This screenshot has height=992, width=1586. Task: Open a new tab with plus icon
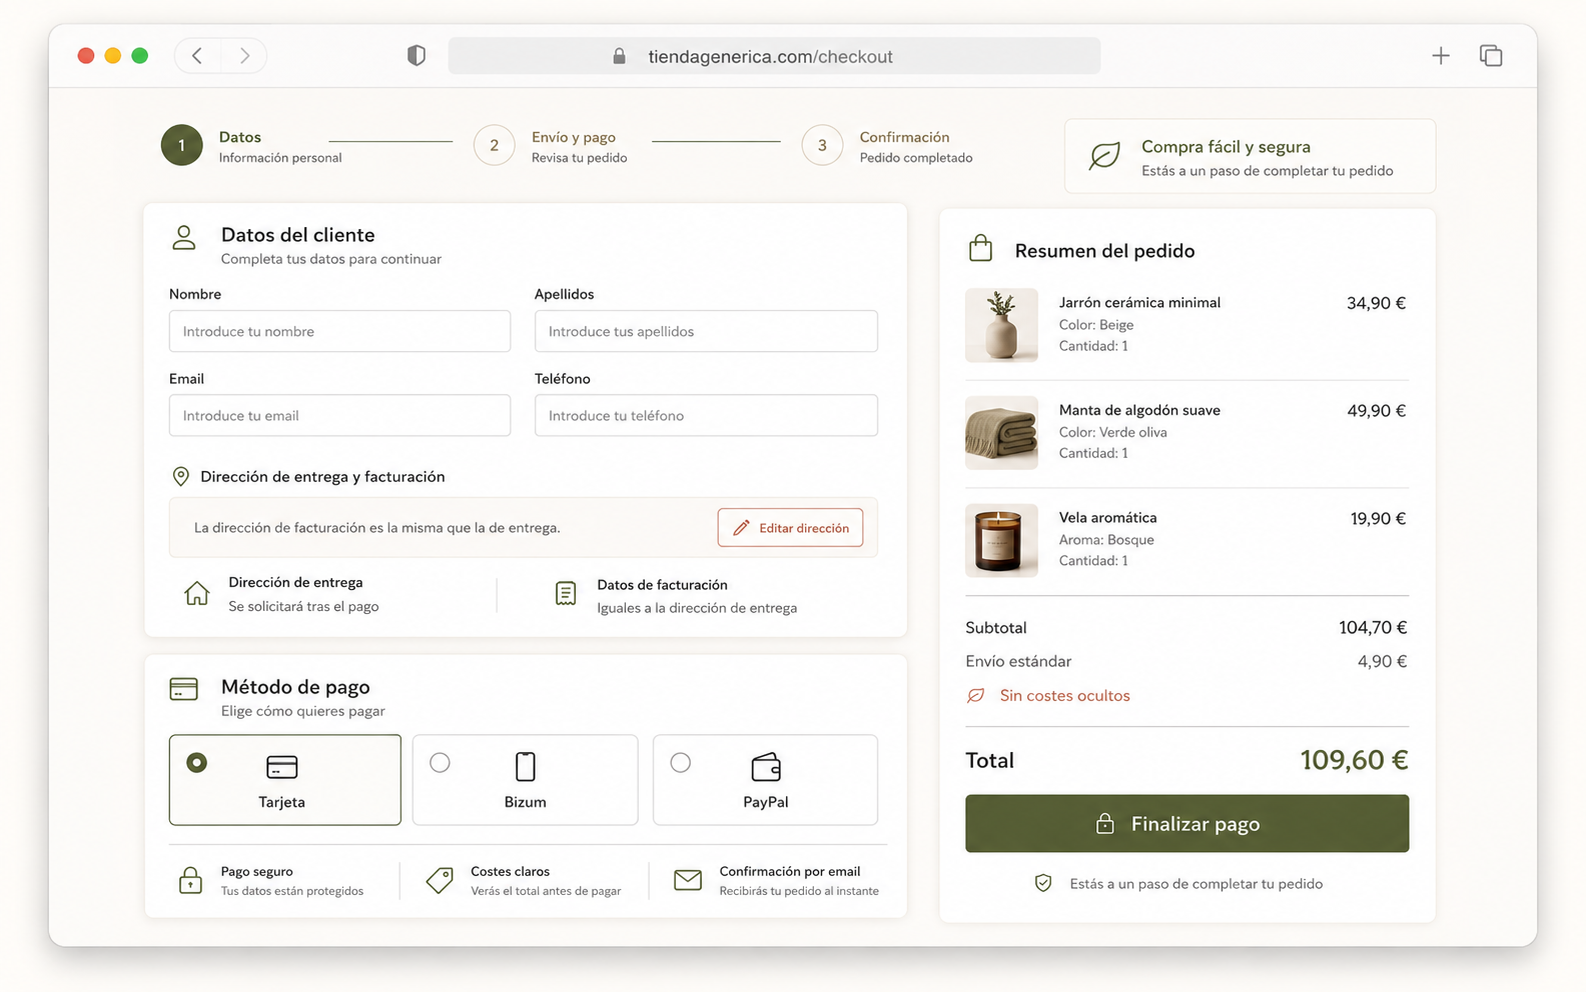tap(1440, 56)
